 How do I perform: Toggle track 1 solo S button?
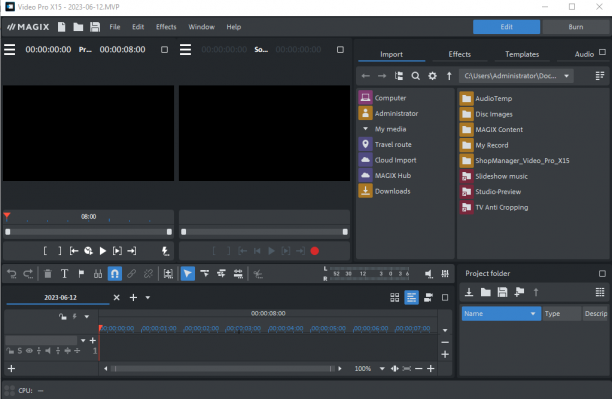[x=20, y=351]
